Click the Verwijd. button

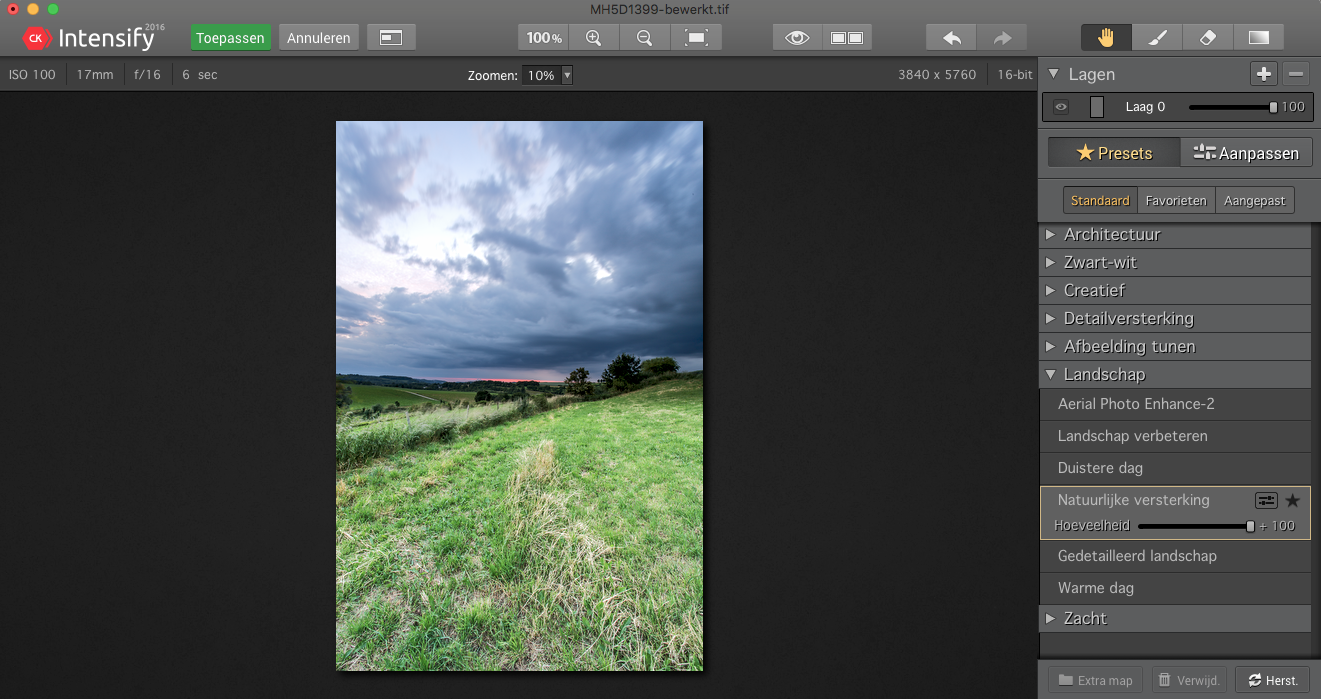(x=1189, y=680)
